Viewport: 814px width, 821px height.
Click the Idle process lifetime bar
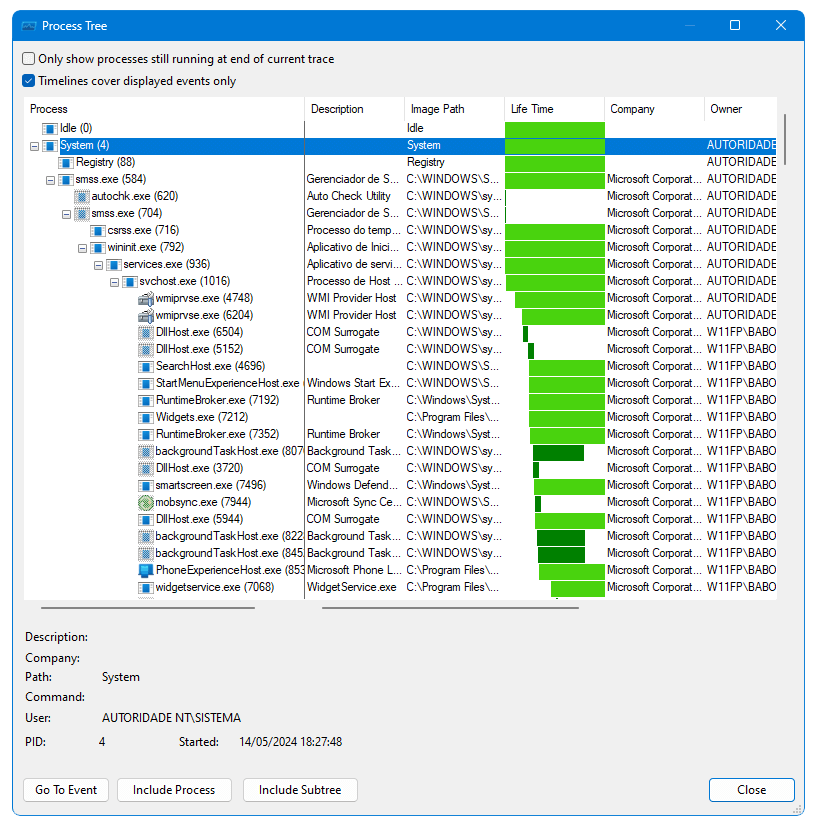tap(555, 129)
